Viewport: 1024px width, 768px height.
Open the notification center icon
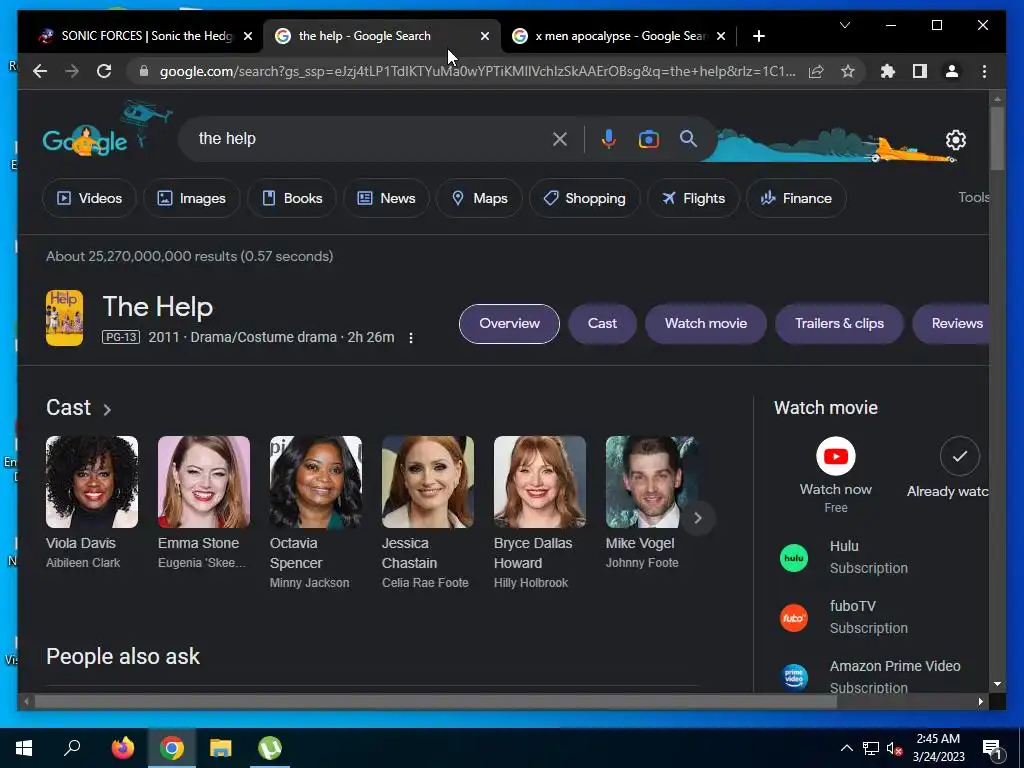tap(992, 748)
